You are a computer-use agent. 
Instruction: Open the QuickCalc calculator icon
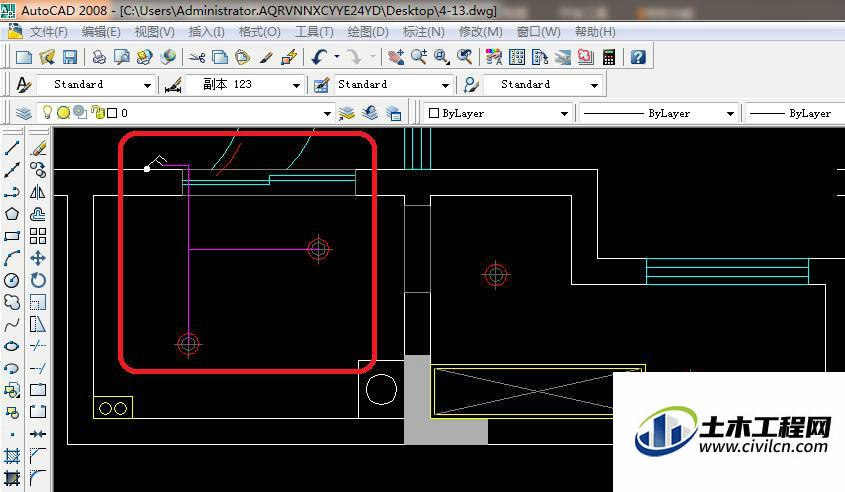[609, 57]
